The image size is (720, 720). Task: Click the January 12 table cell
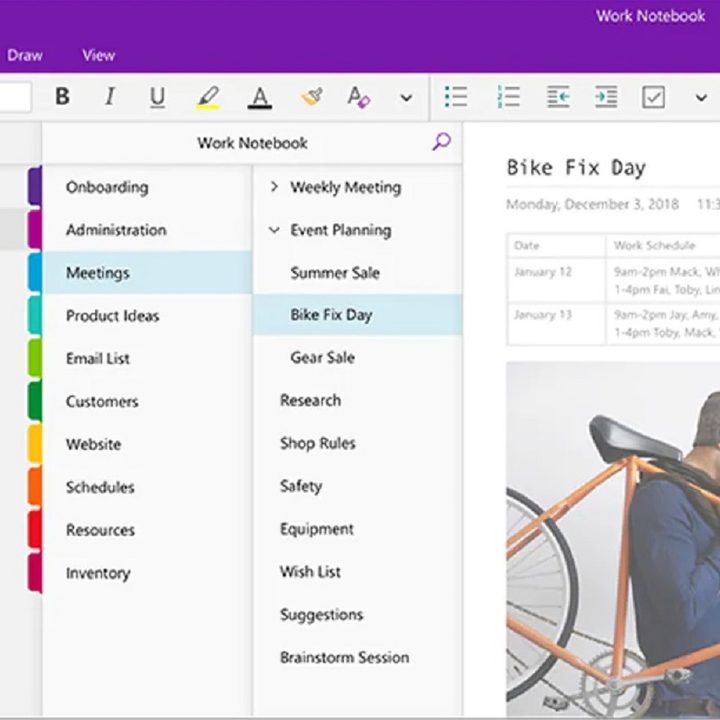tap(557, 280)
